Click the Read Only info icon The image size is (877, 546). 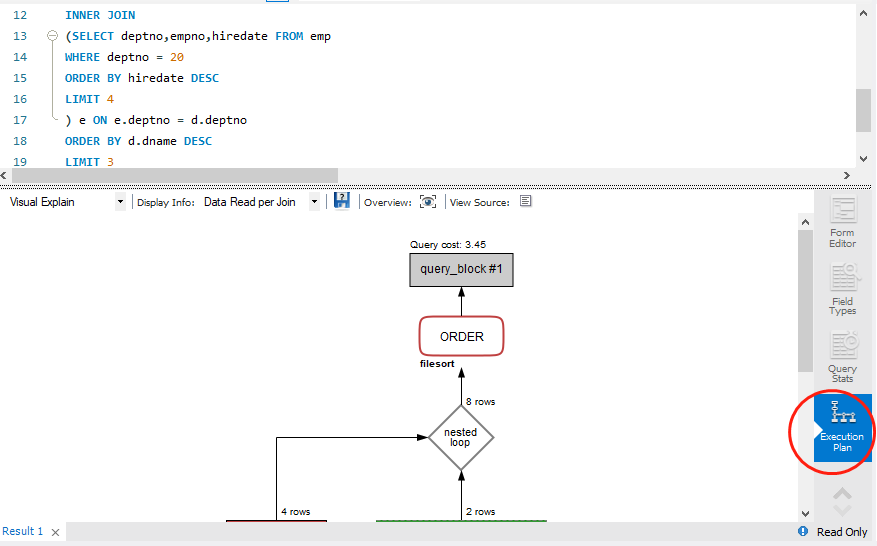803,531
